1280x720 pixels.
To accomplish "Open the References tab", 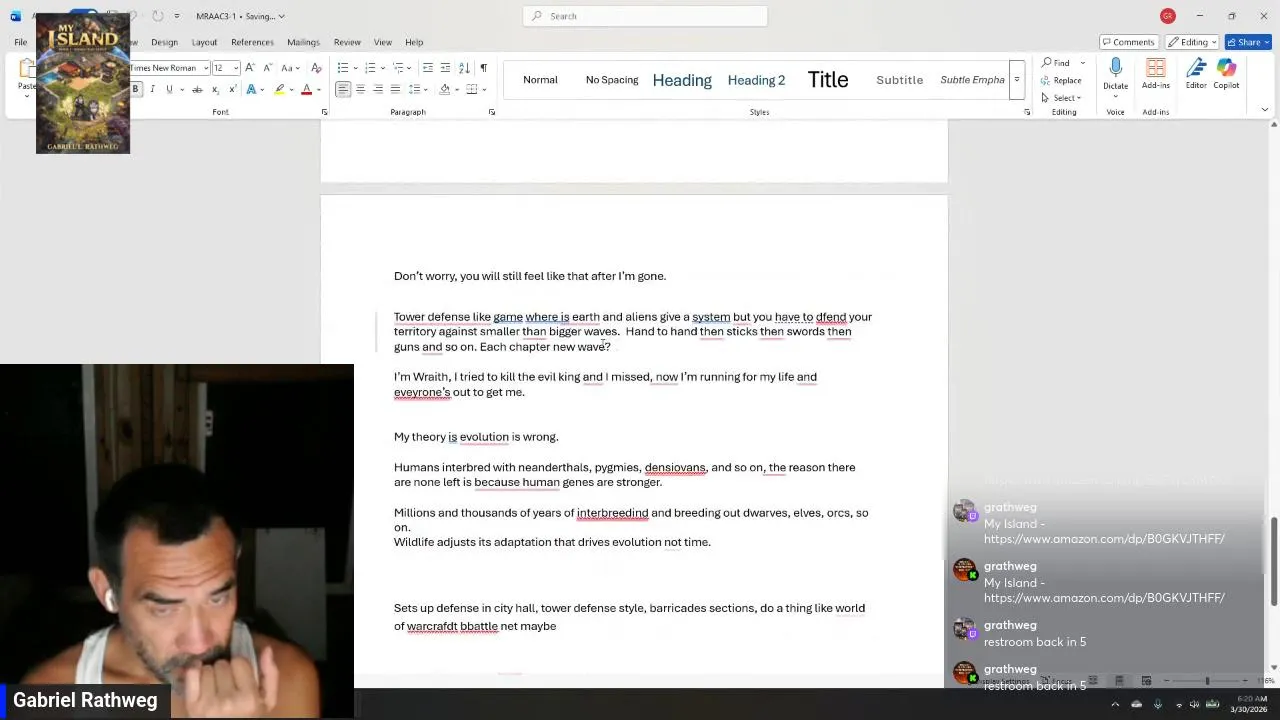I will 252,42.
